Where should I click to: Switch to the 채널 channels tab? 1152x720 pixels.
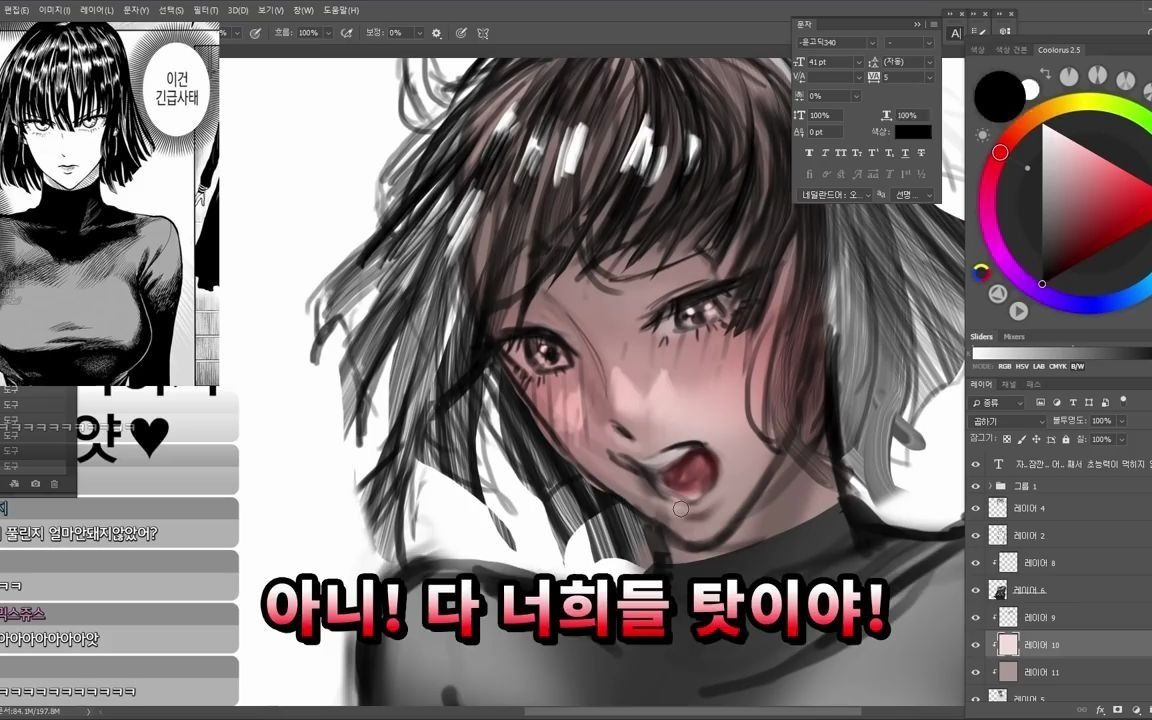[1009, 384]
